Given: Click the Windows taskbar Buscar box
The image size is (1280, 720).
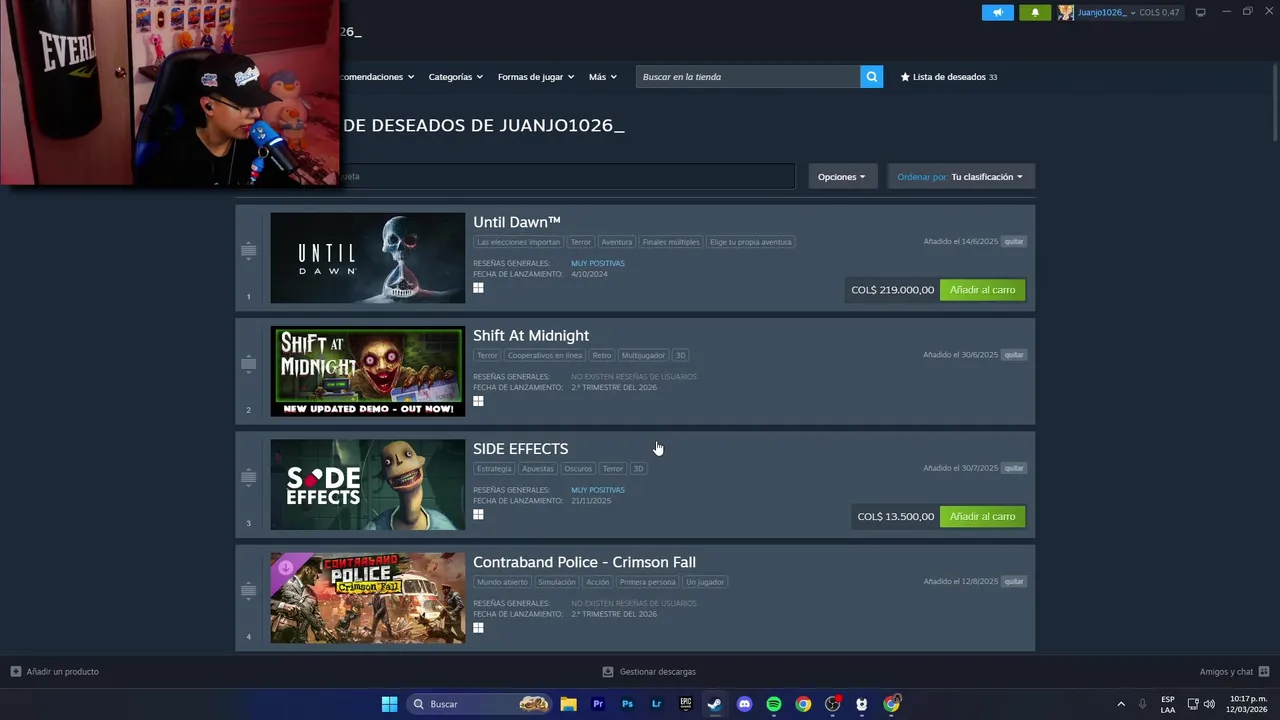Looking at the screenshot, I should coord(479,704).
